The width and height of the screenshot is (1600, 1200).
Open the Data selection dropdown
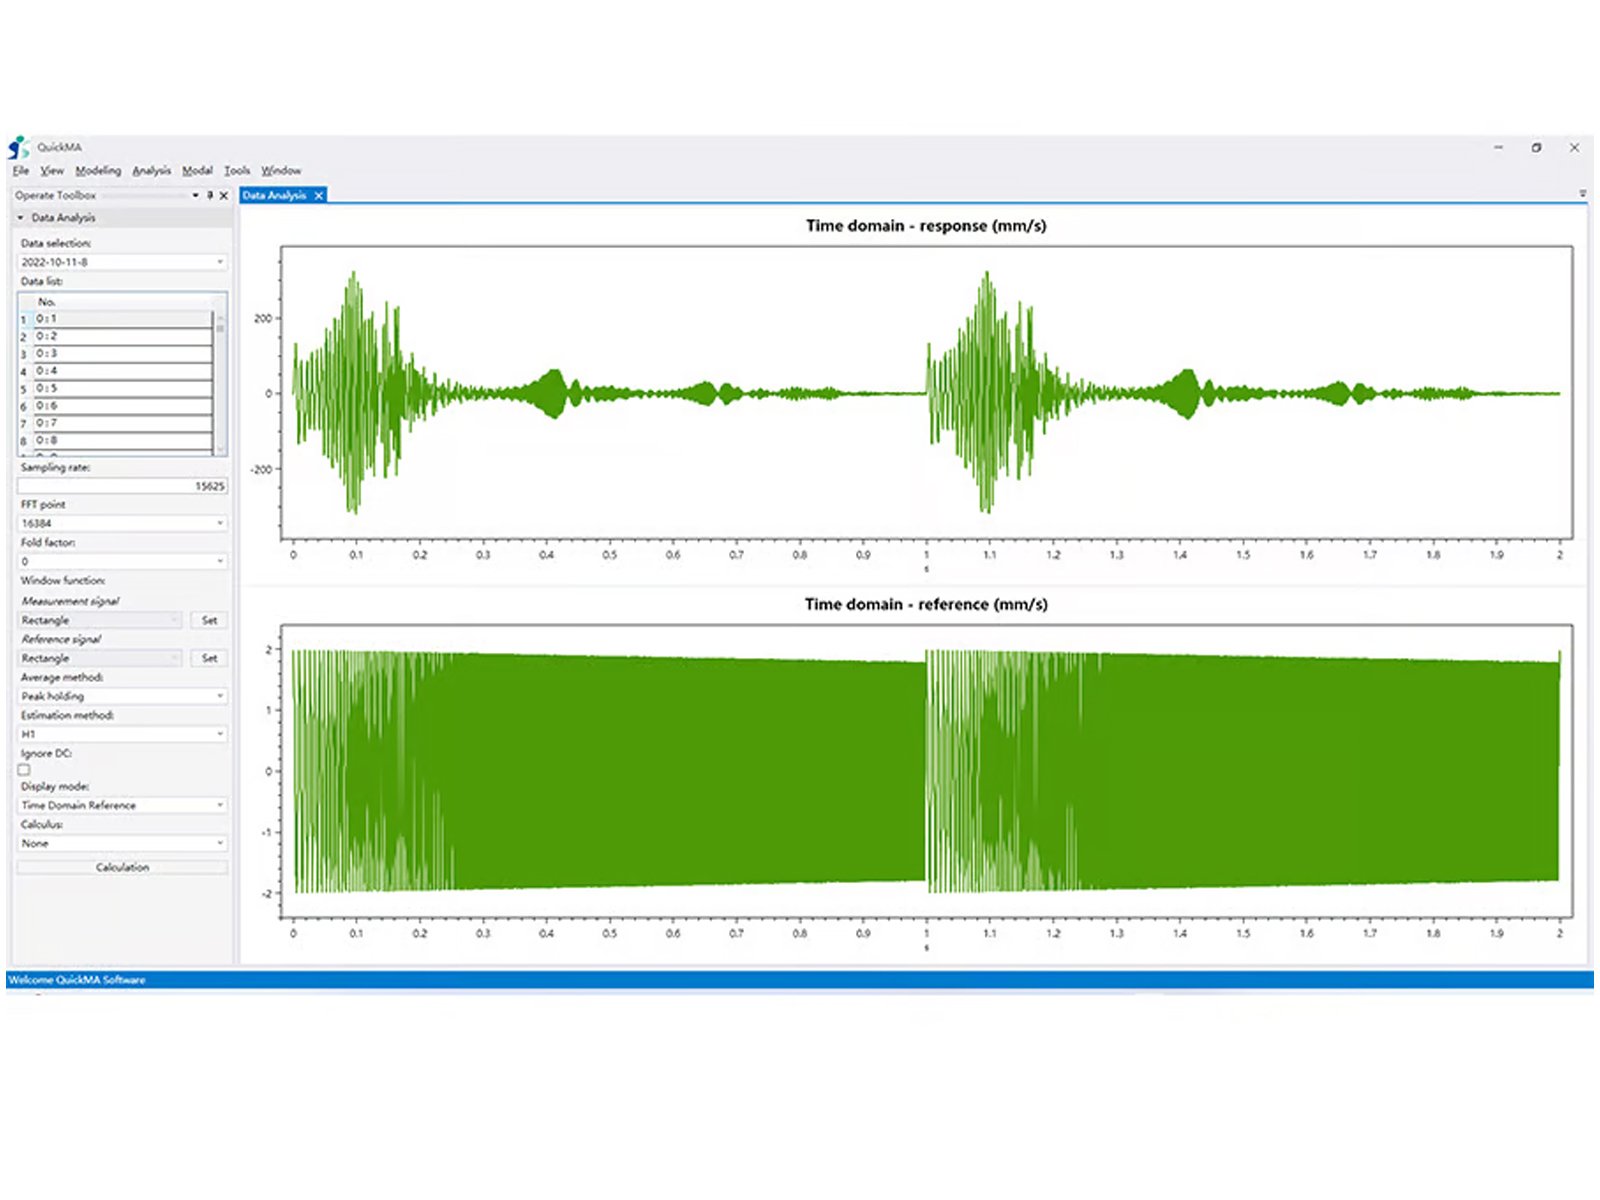[122, 262]
